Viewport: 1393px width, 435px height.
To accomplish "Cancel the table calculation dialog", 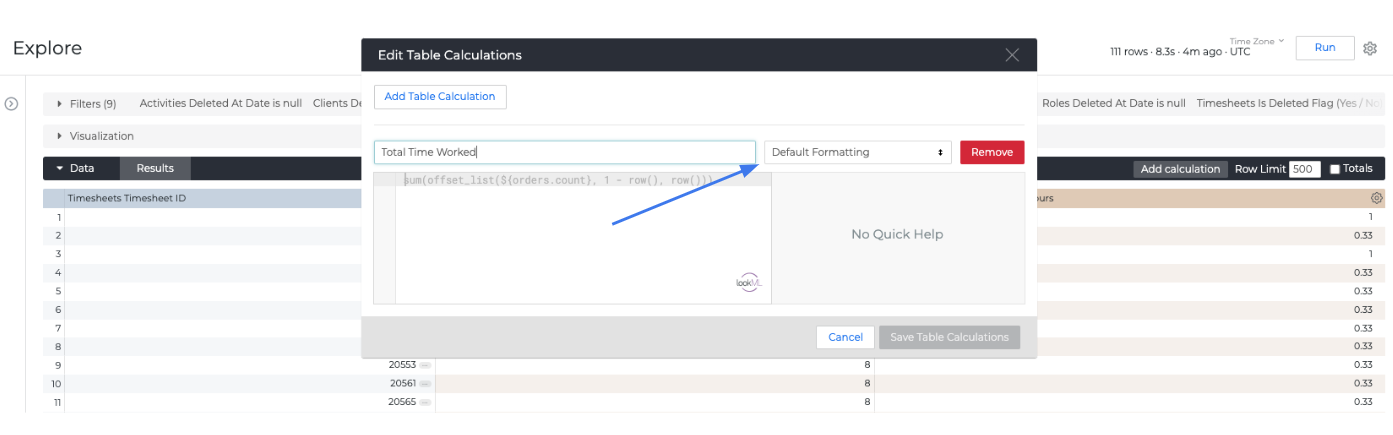I will pyautogui.click(x=845, y=337).
